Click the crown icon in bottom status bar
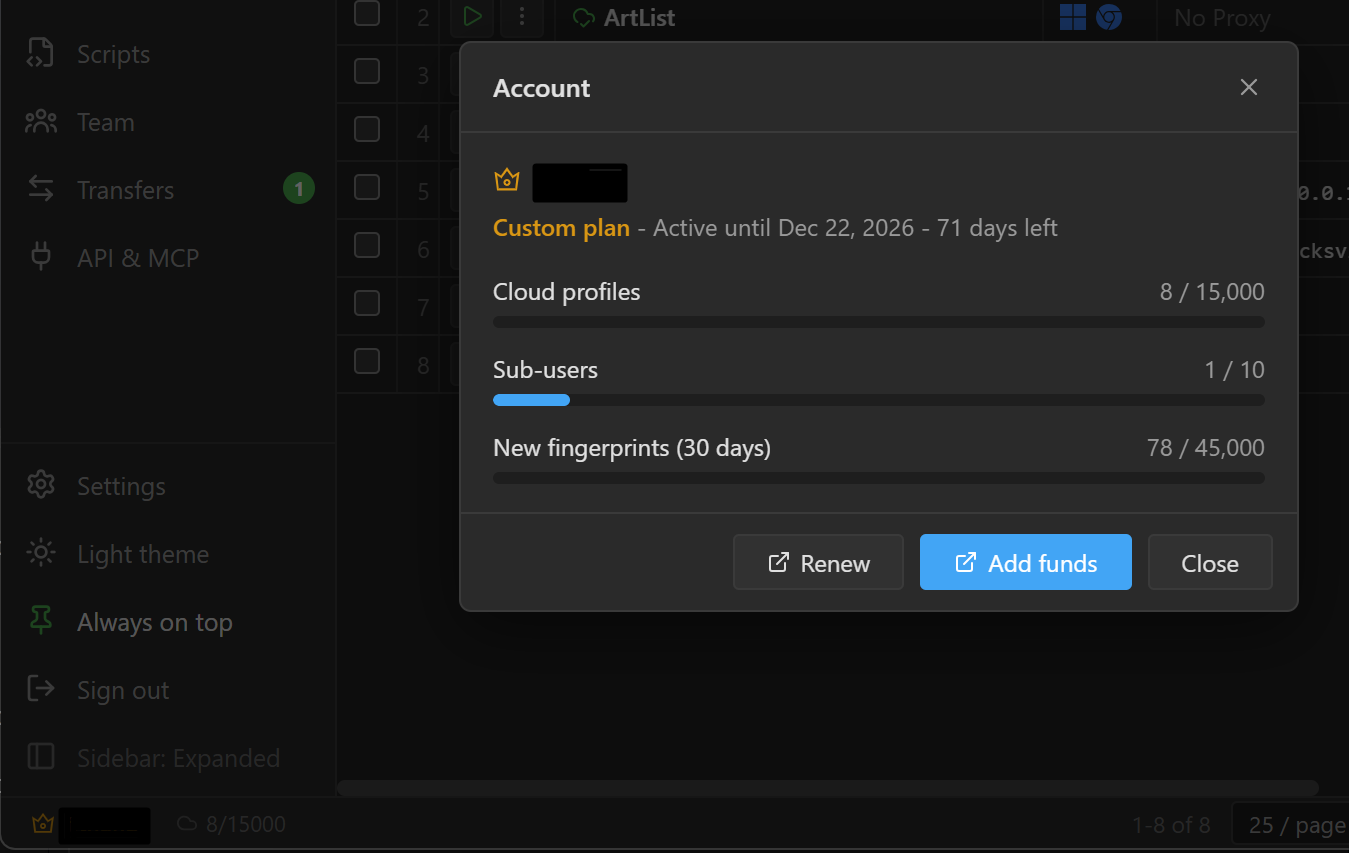This screenshot has height=853, width=1349. point(42,824)
